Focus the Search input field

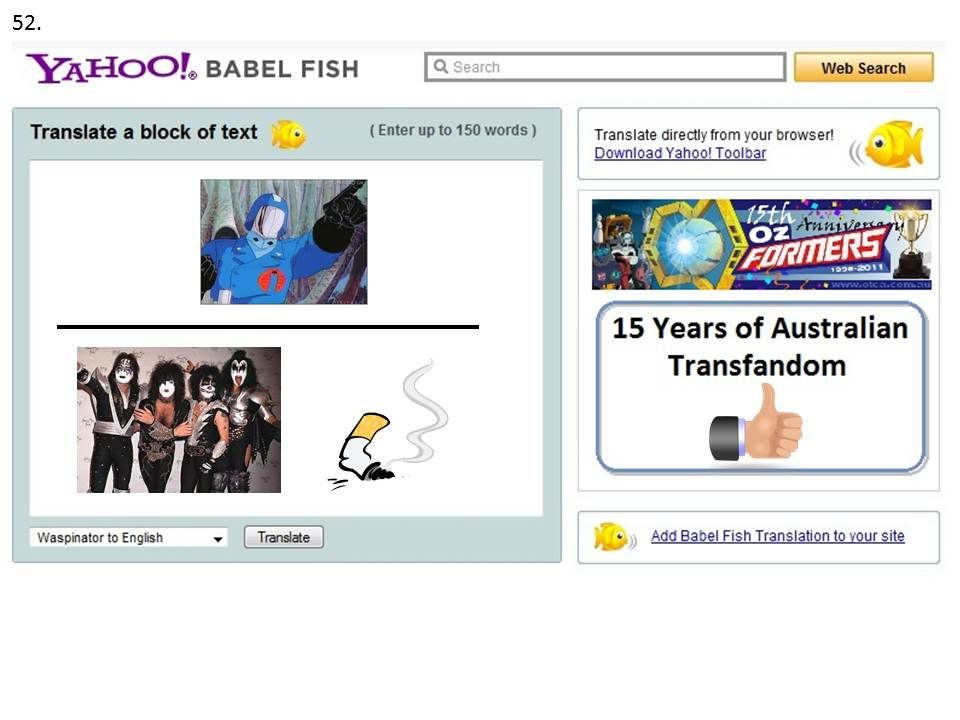point(605,67)
